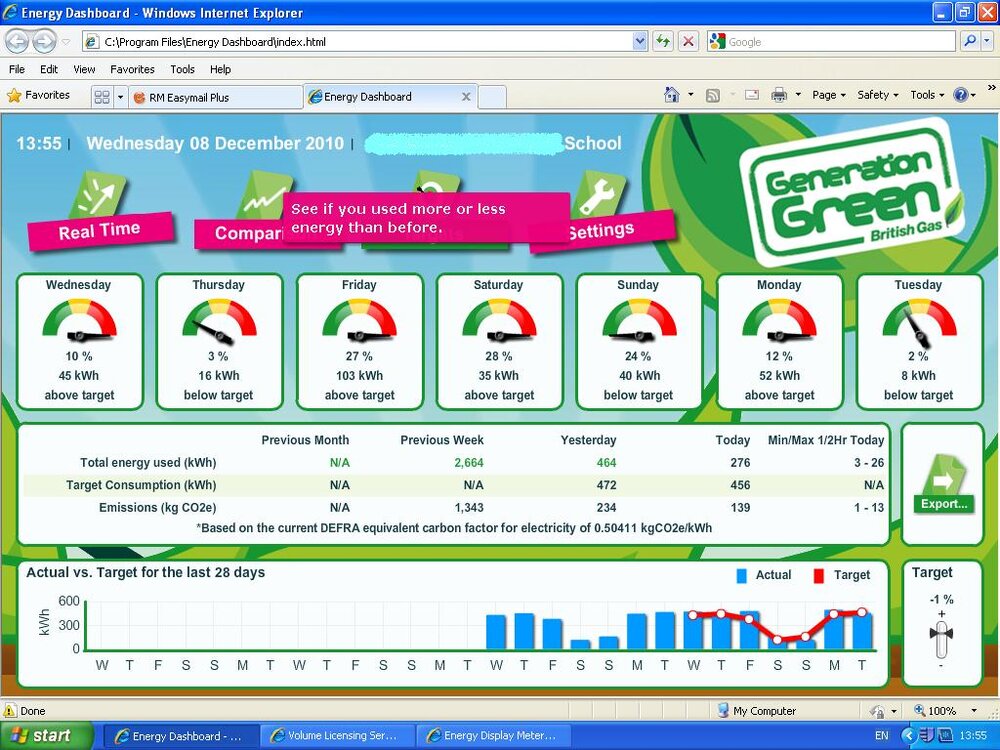Expand hidden system tray icons

[908, 735]
